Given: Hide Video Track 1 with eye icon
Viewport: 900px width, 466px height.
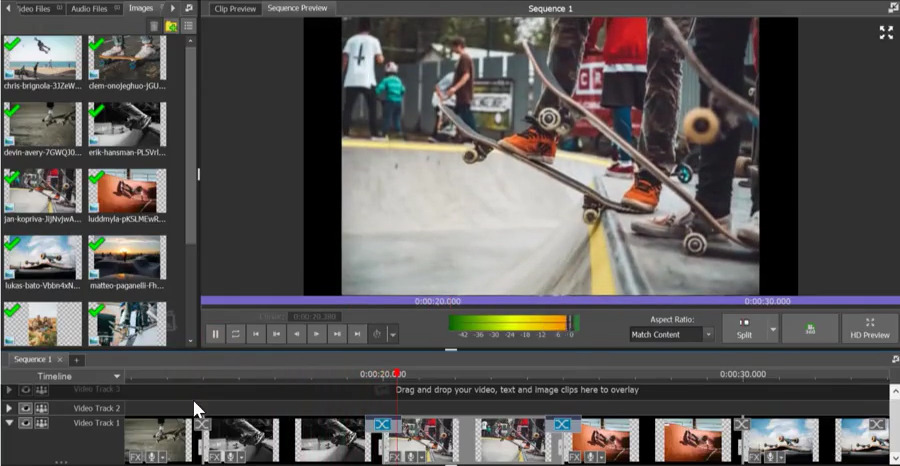Looking at the screenshot, I should click(26, 423).
